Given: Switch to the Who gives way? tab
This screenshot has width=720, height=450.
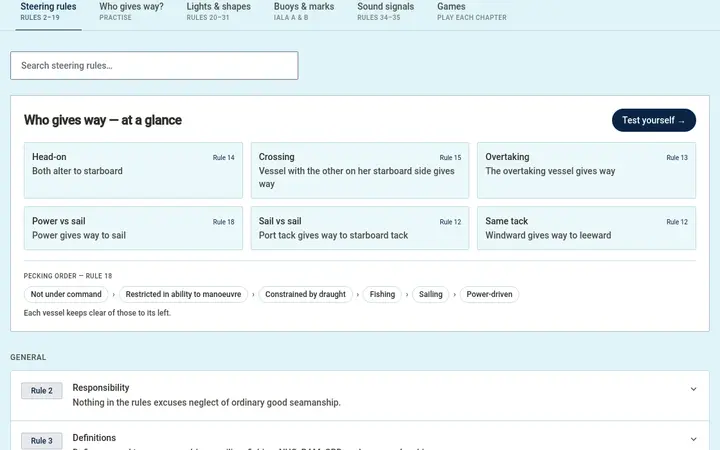Looking at the screenshot, I should click(x=131, y=11).
